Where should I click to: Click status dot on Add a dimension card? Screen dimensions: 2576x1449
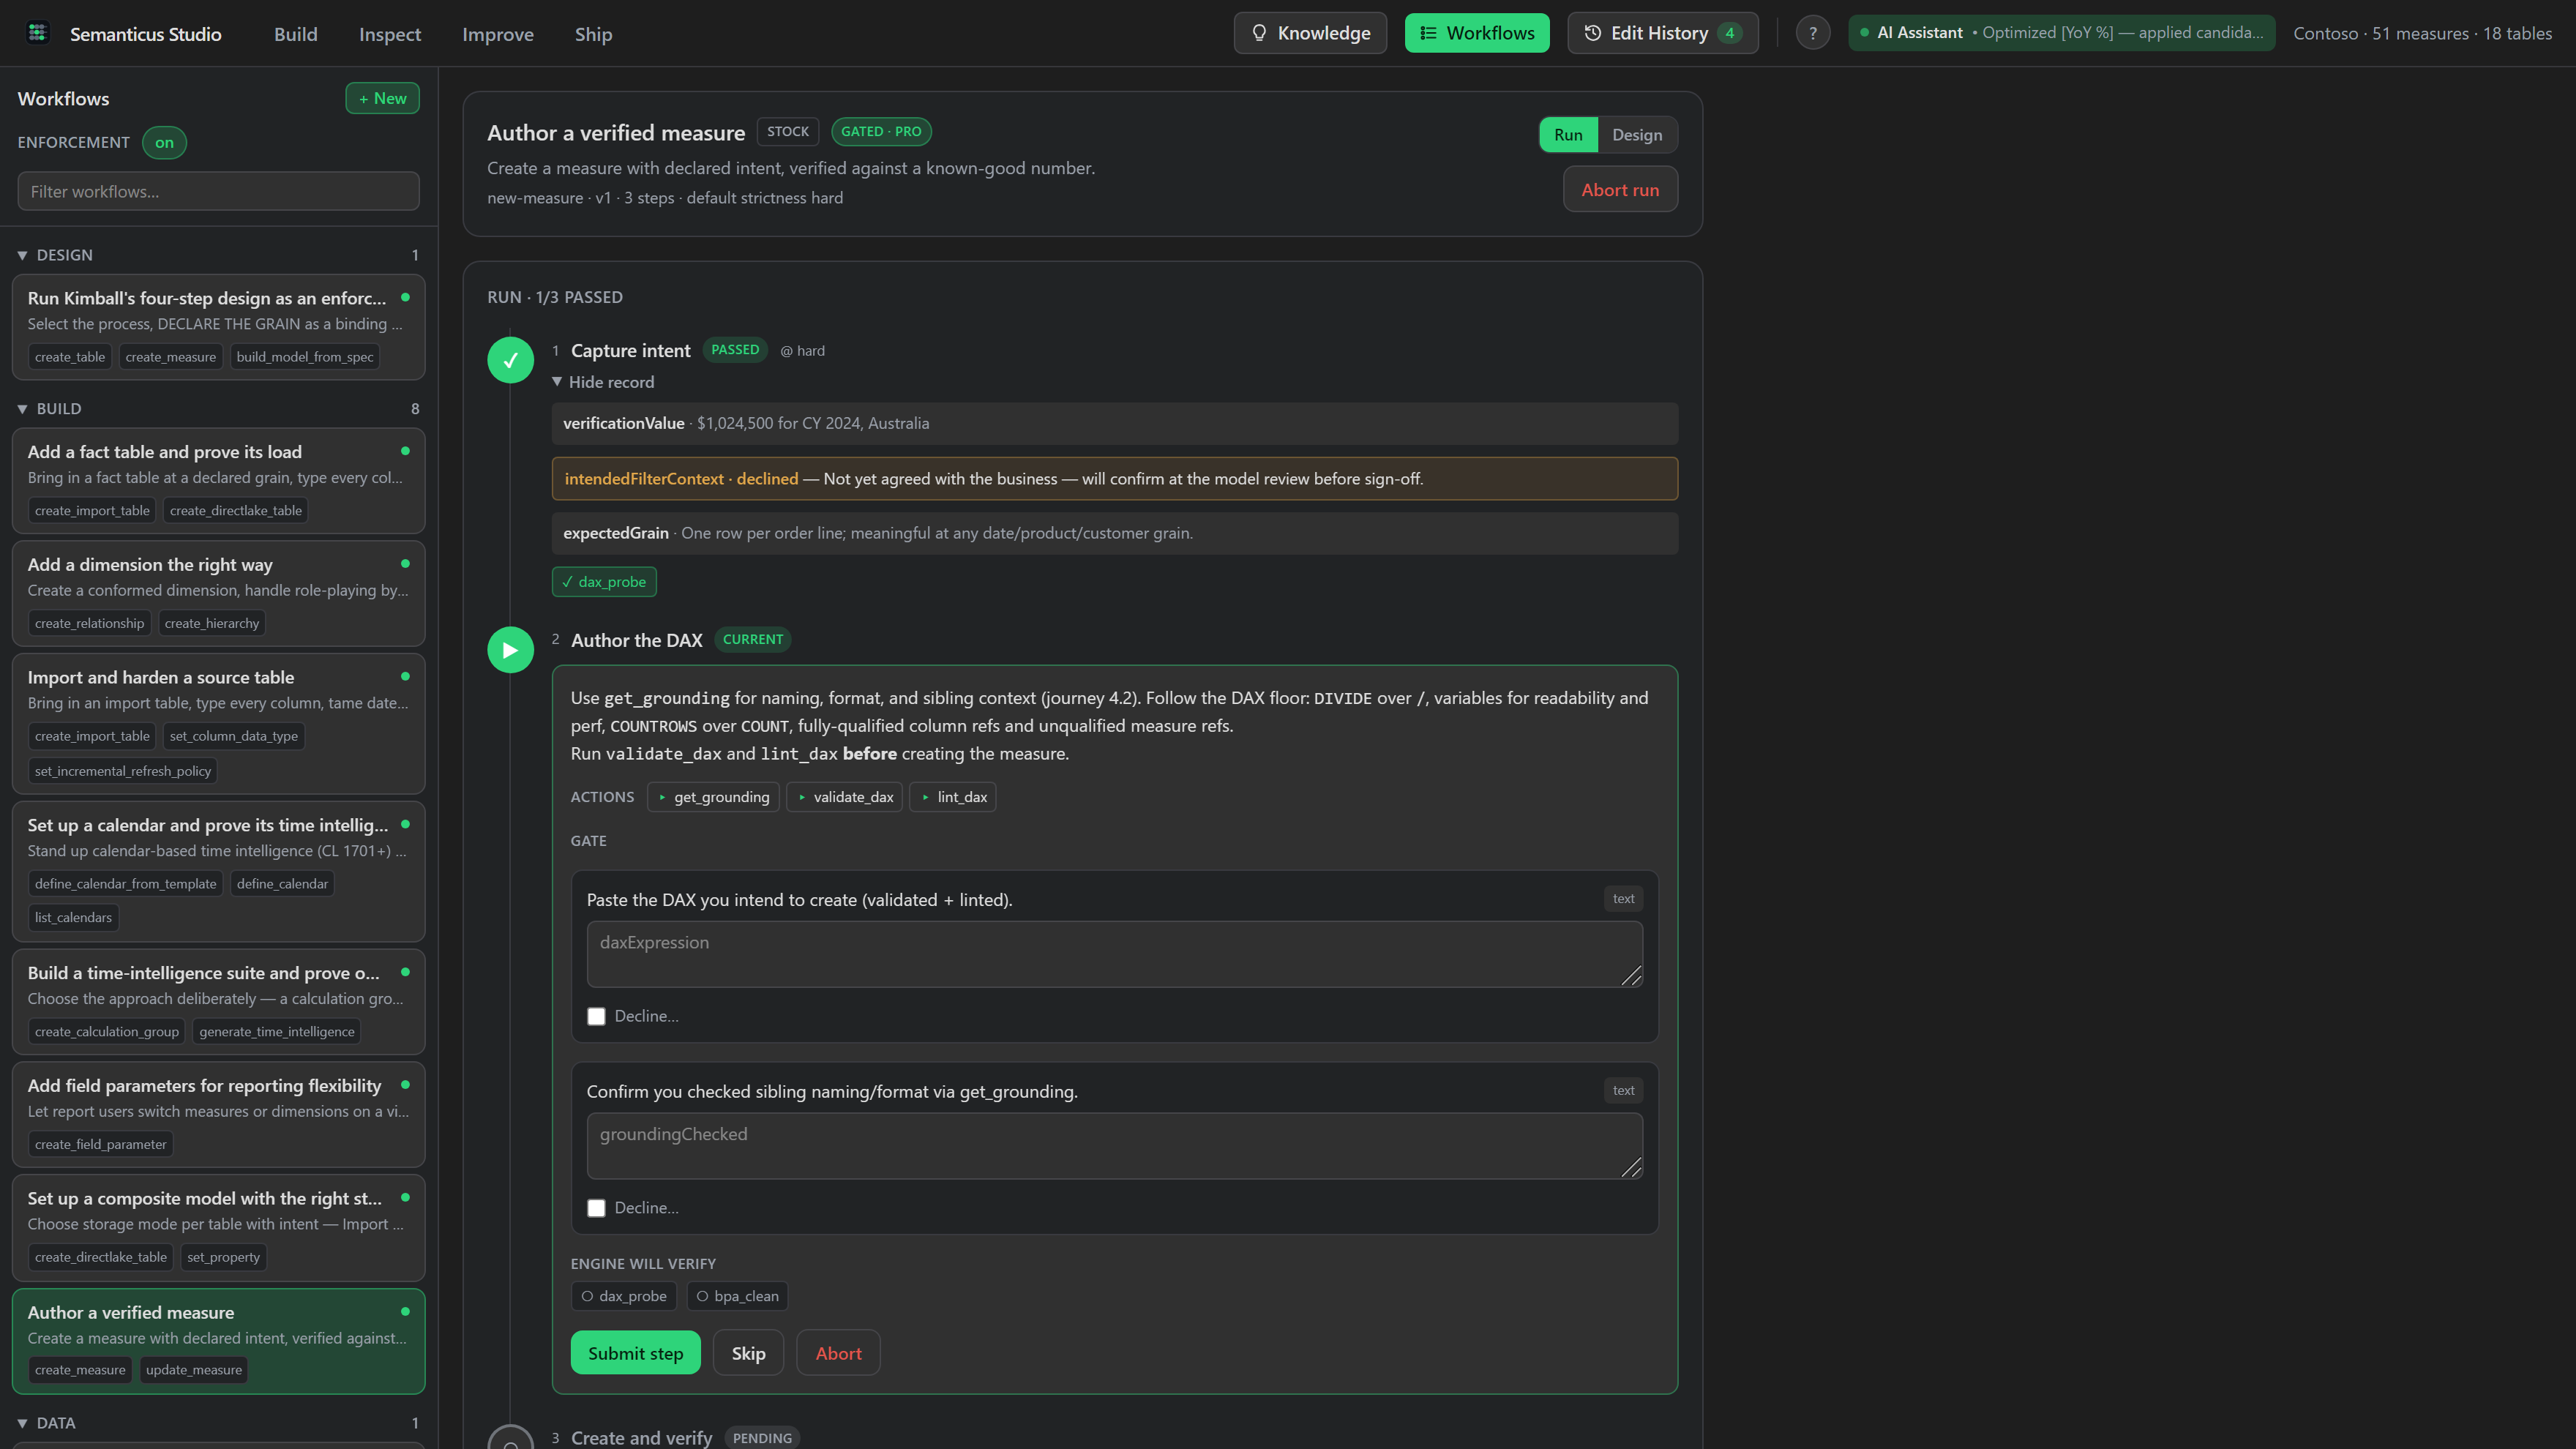(x=405, y=564)
